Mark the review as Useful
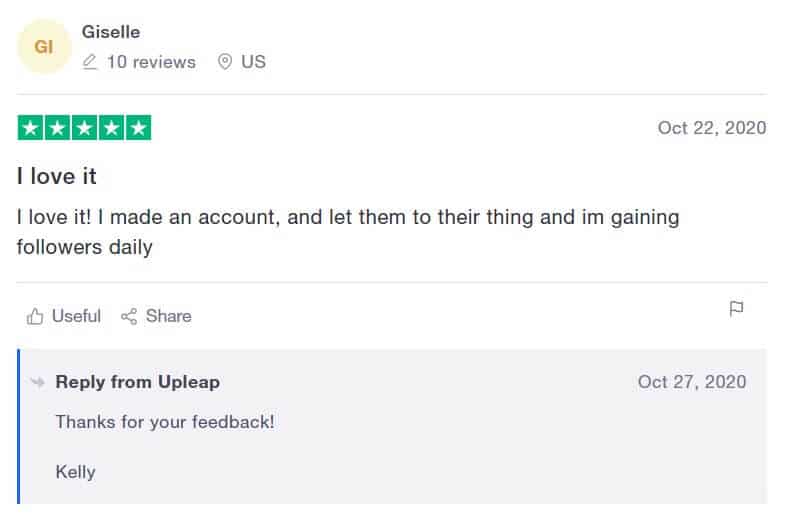 76,316
